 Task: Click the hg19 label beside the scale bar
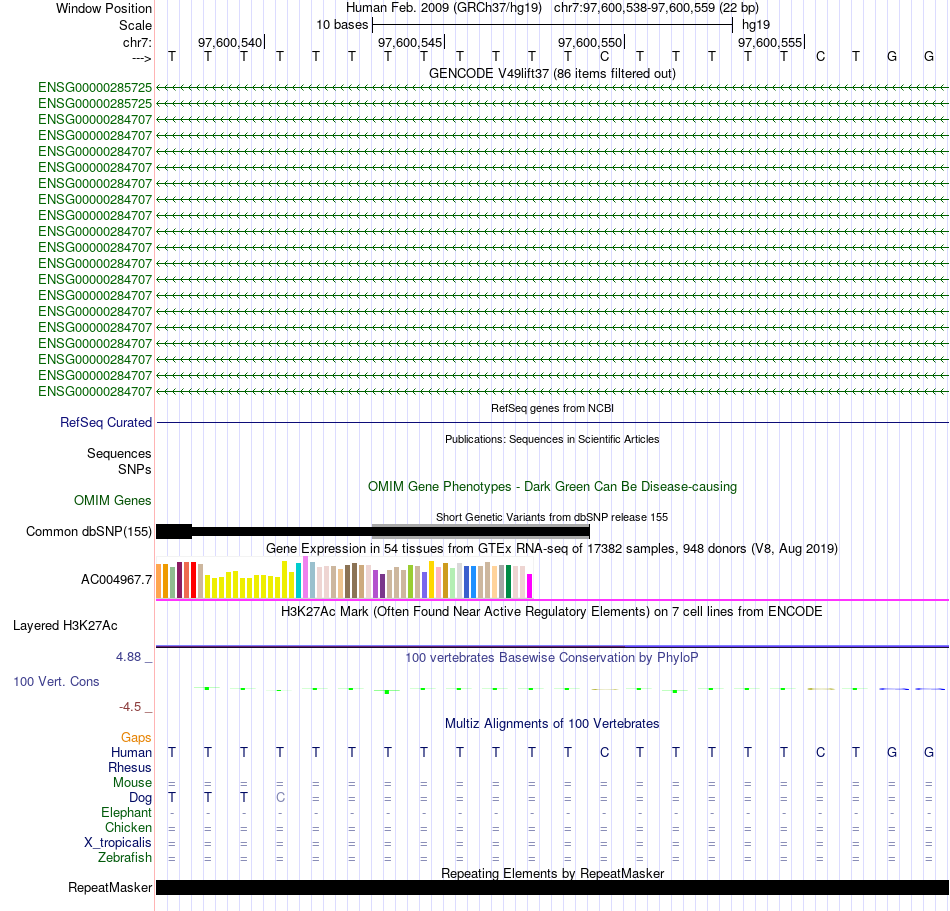(x=756, y=25)
